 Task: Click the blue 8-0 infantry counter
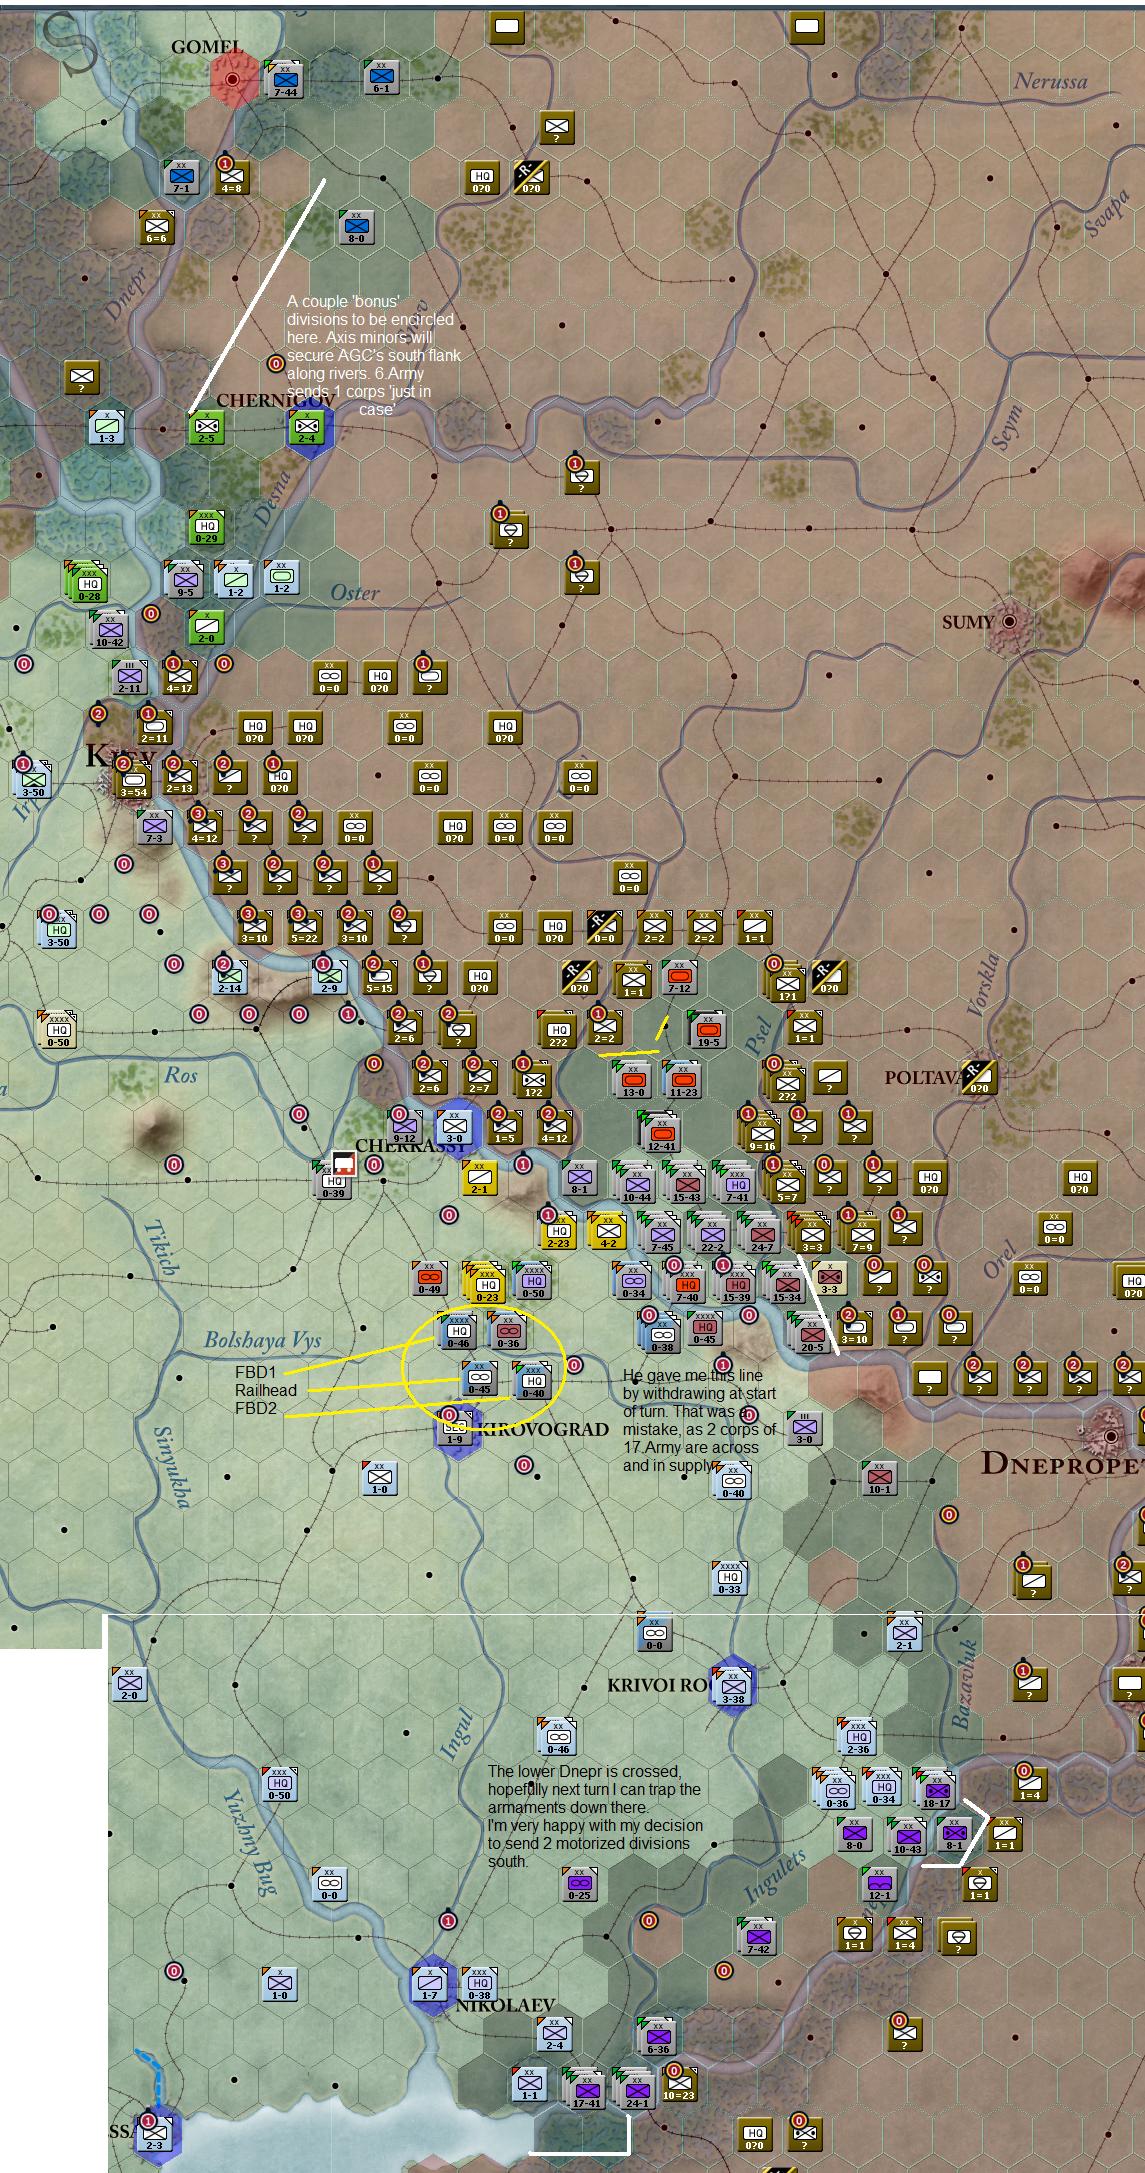[356, 227]
